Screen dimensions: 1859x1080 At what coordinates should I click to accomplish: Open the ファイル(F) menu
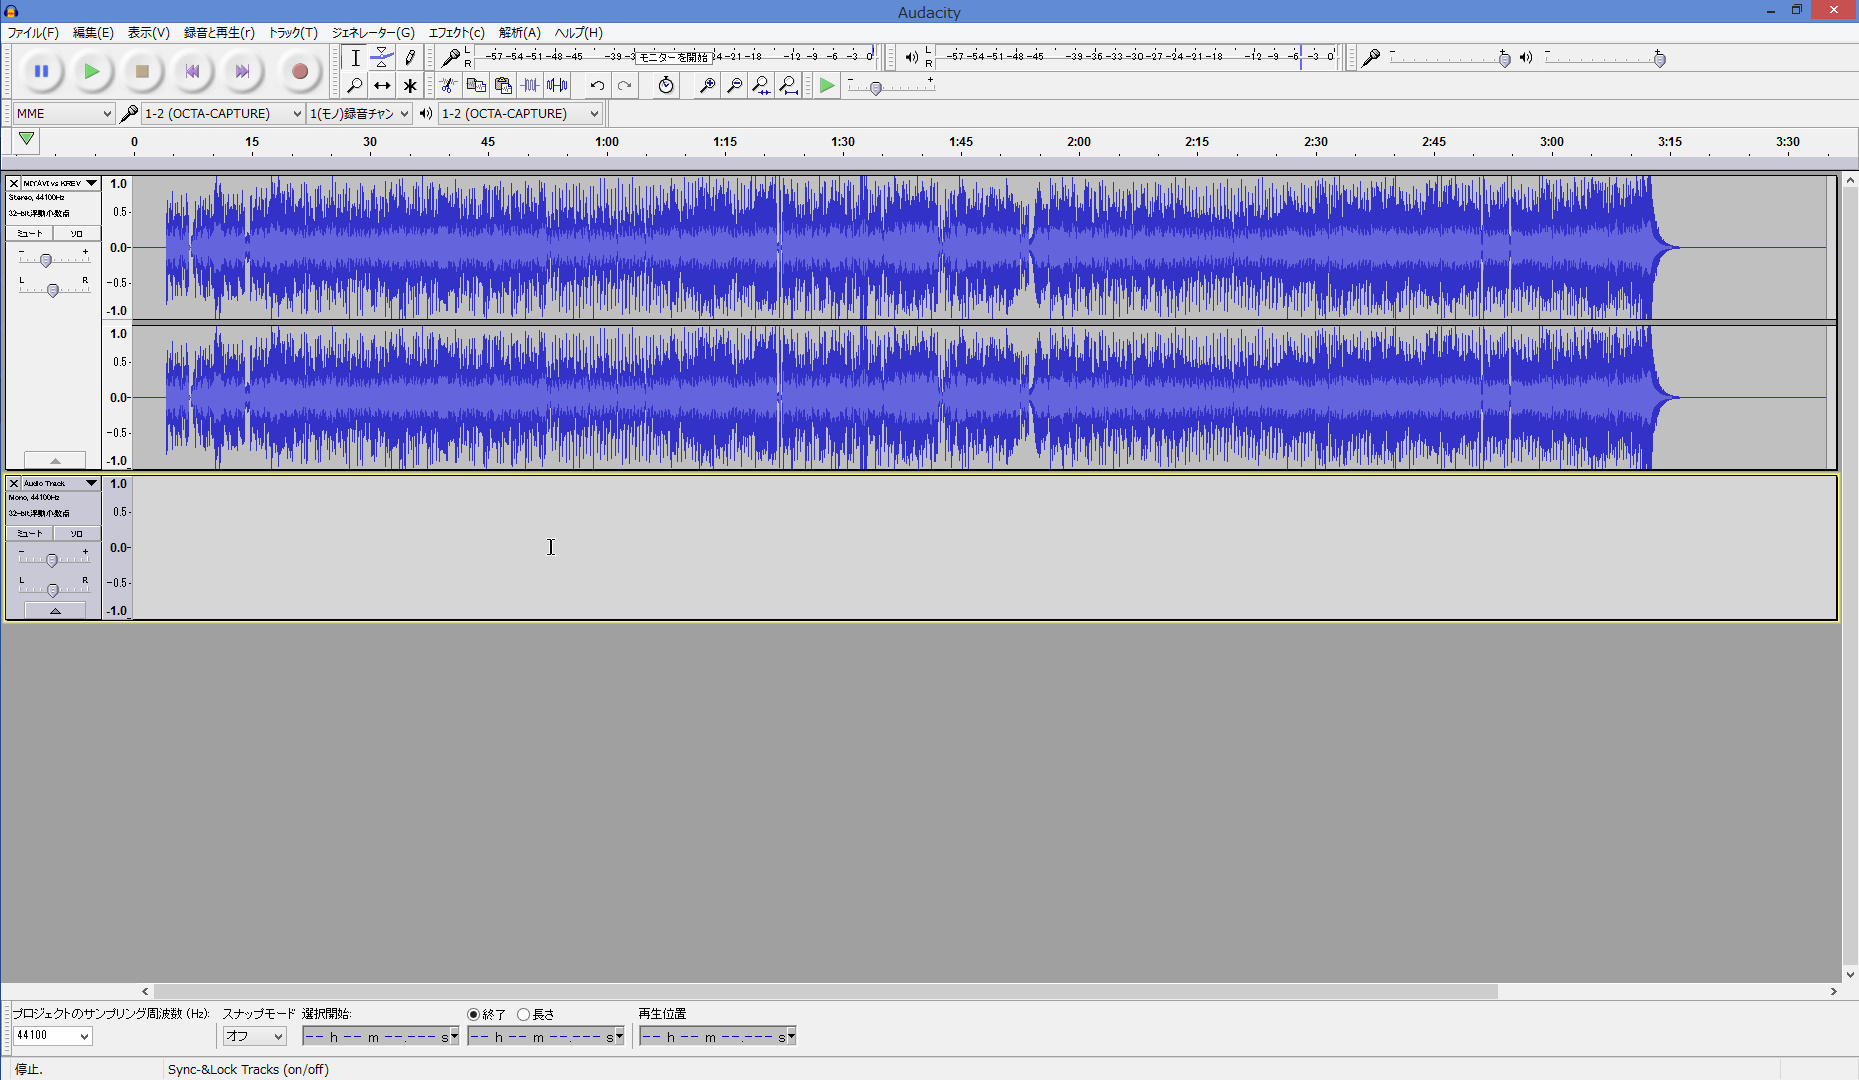click(x=33, y=33)
